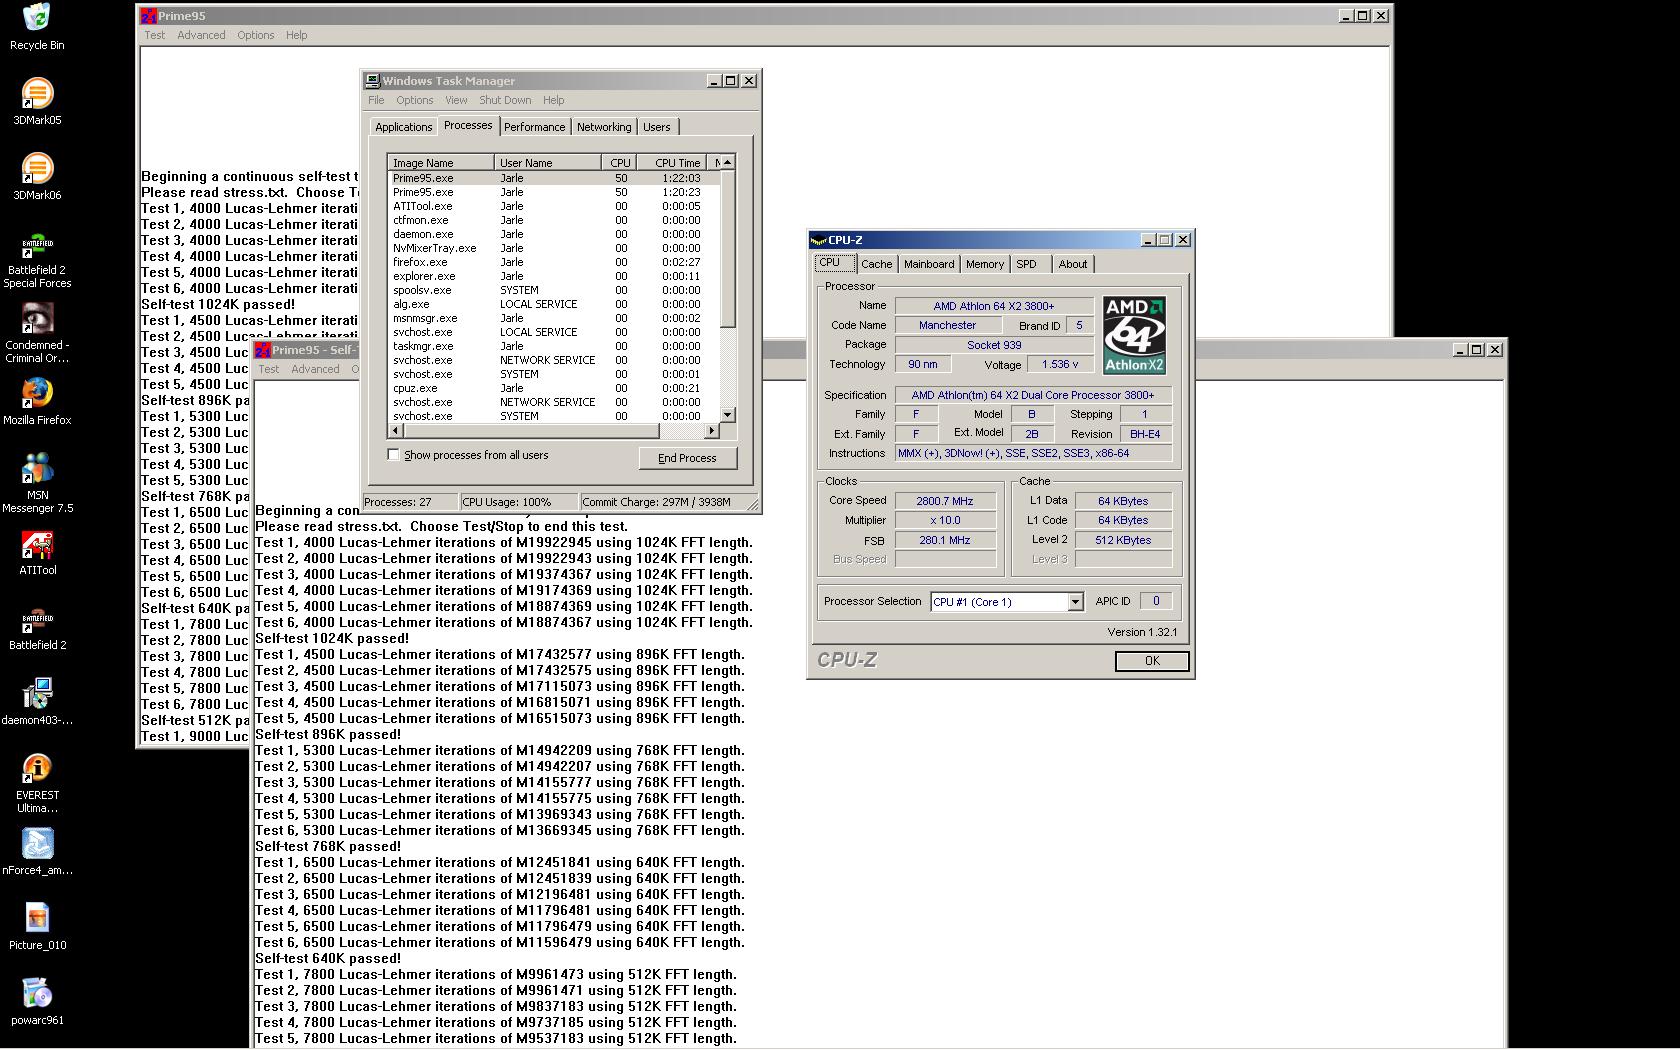Toggle Show processes from all users
The height and width of the screenshot is (1050, 1680).
[x=394, y=455]
